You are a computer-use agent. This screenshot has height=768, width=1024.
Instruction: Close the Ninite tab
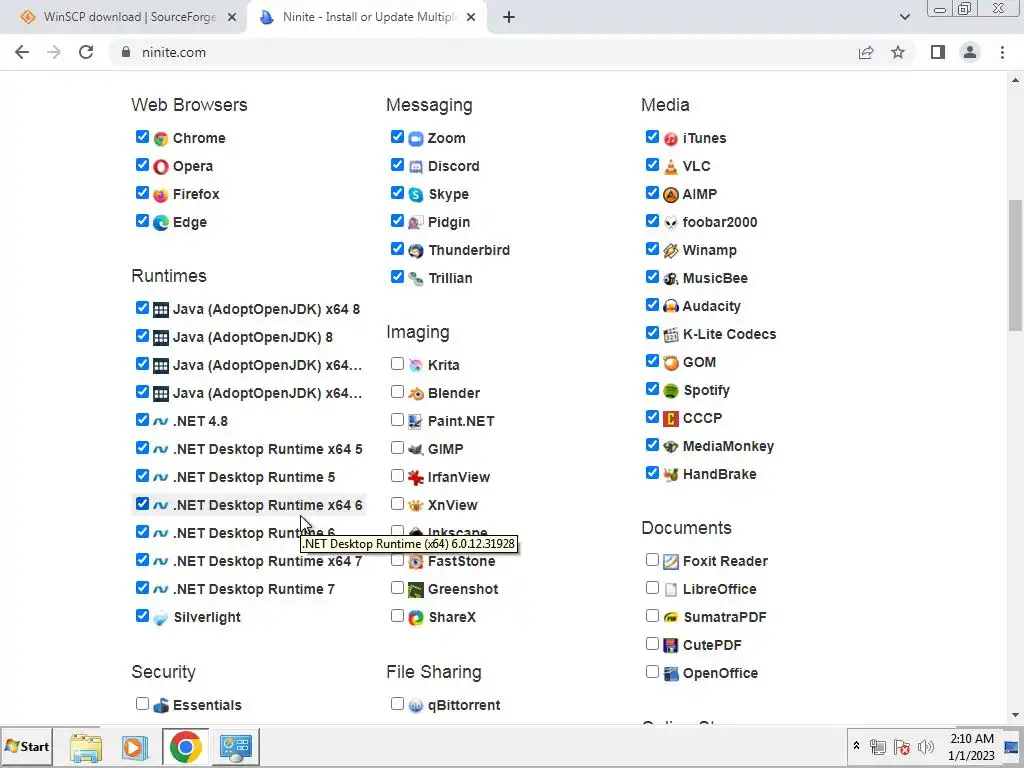[x=471, y=17]
